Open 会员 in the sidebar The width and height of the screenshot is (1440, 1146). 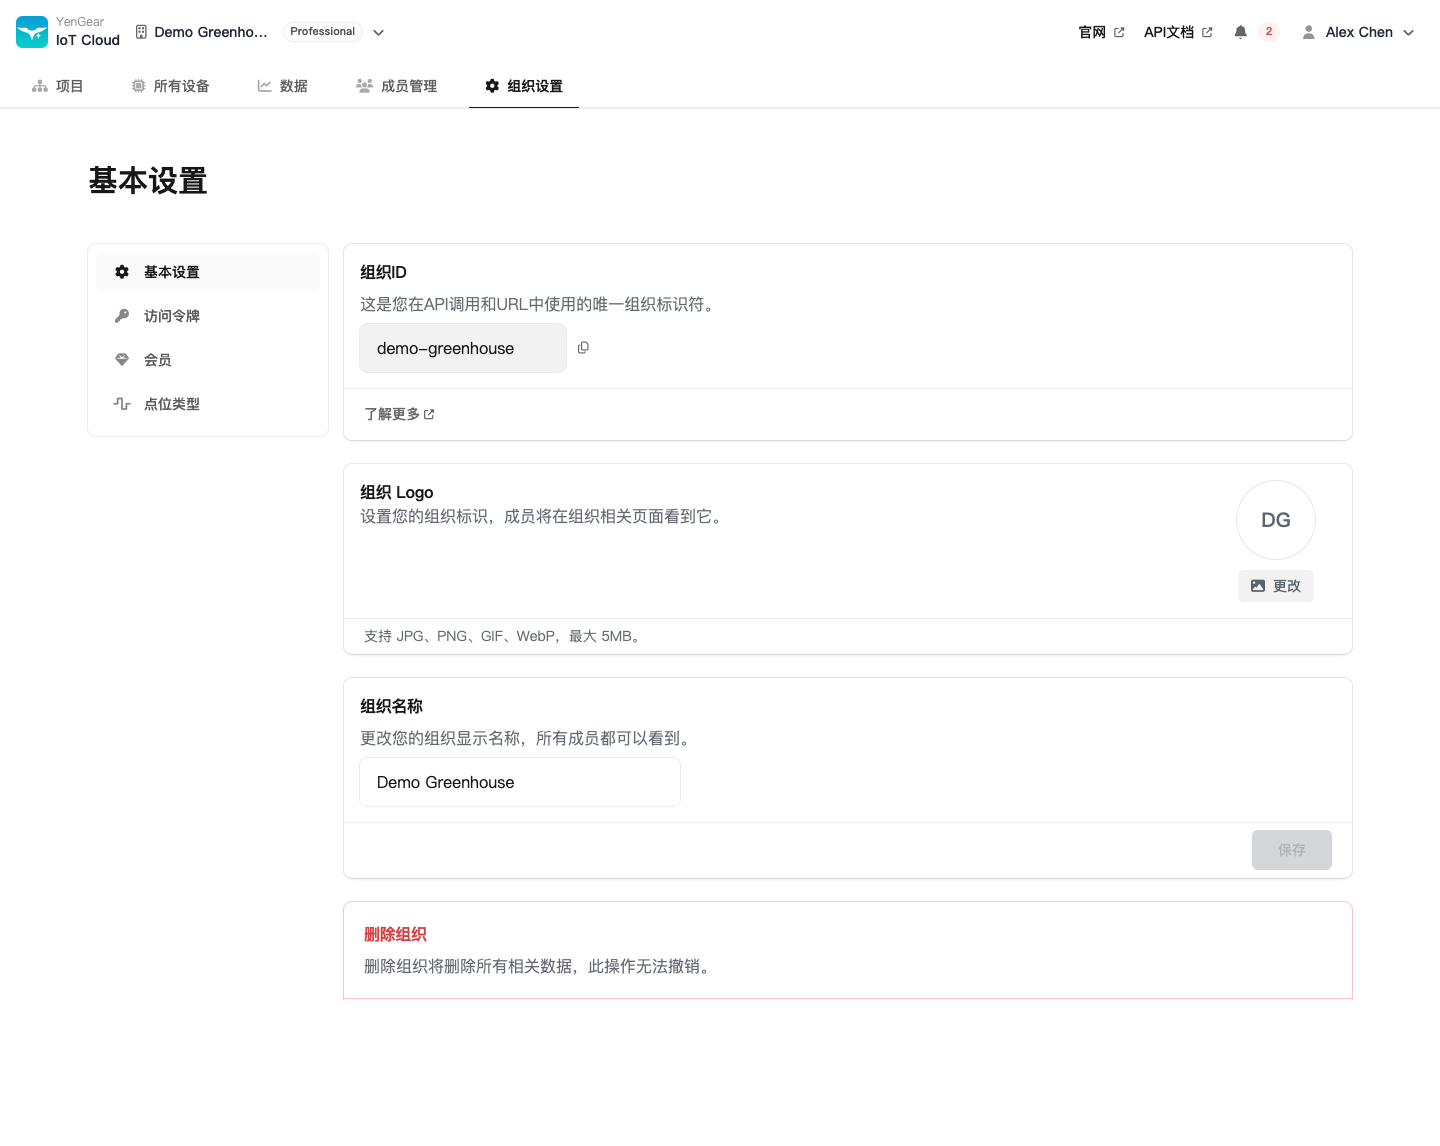click(x=208, y=360)
